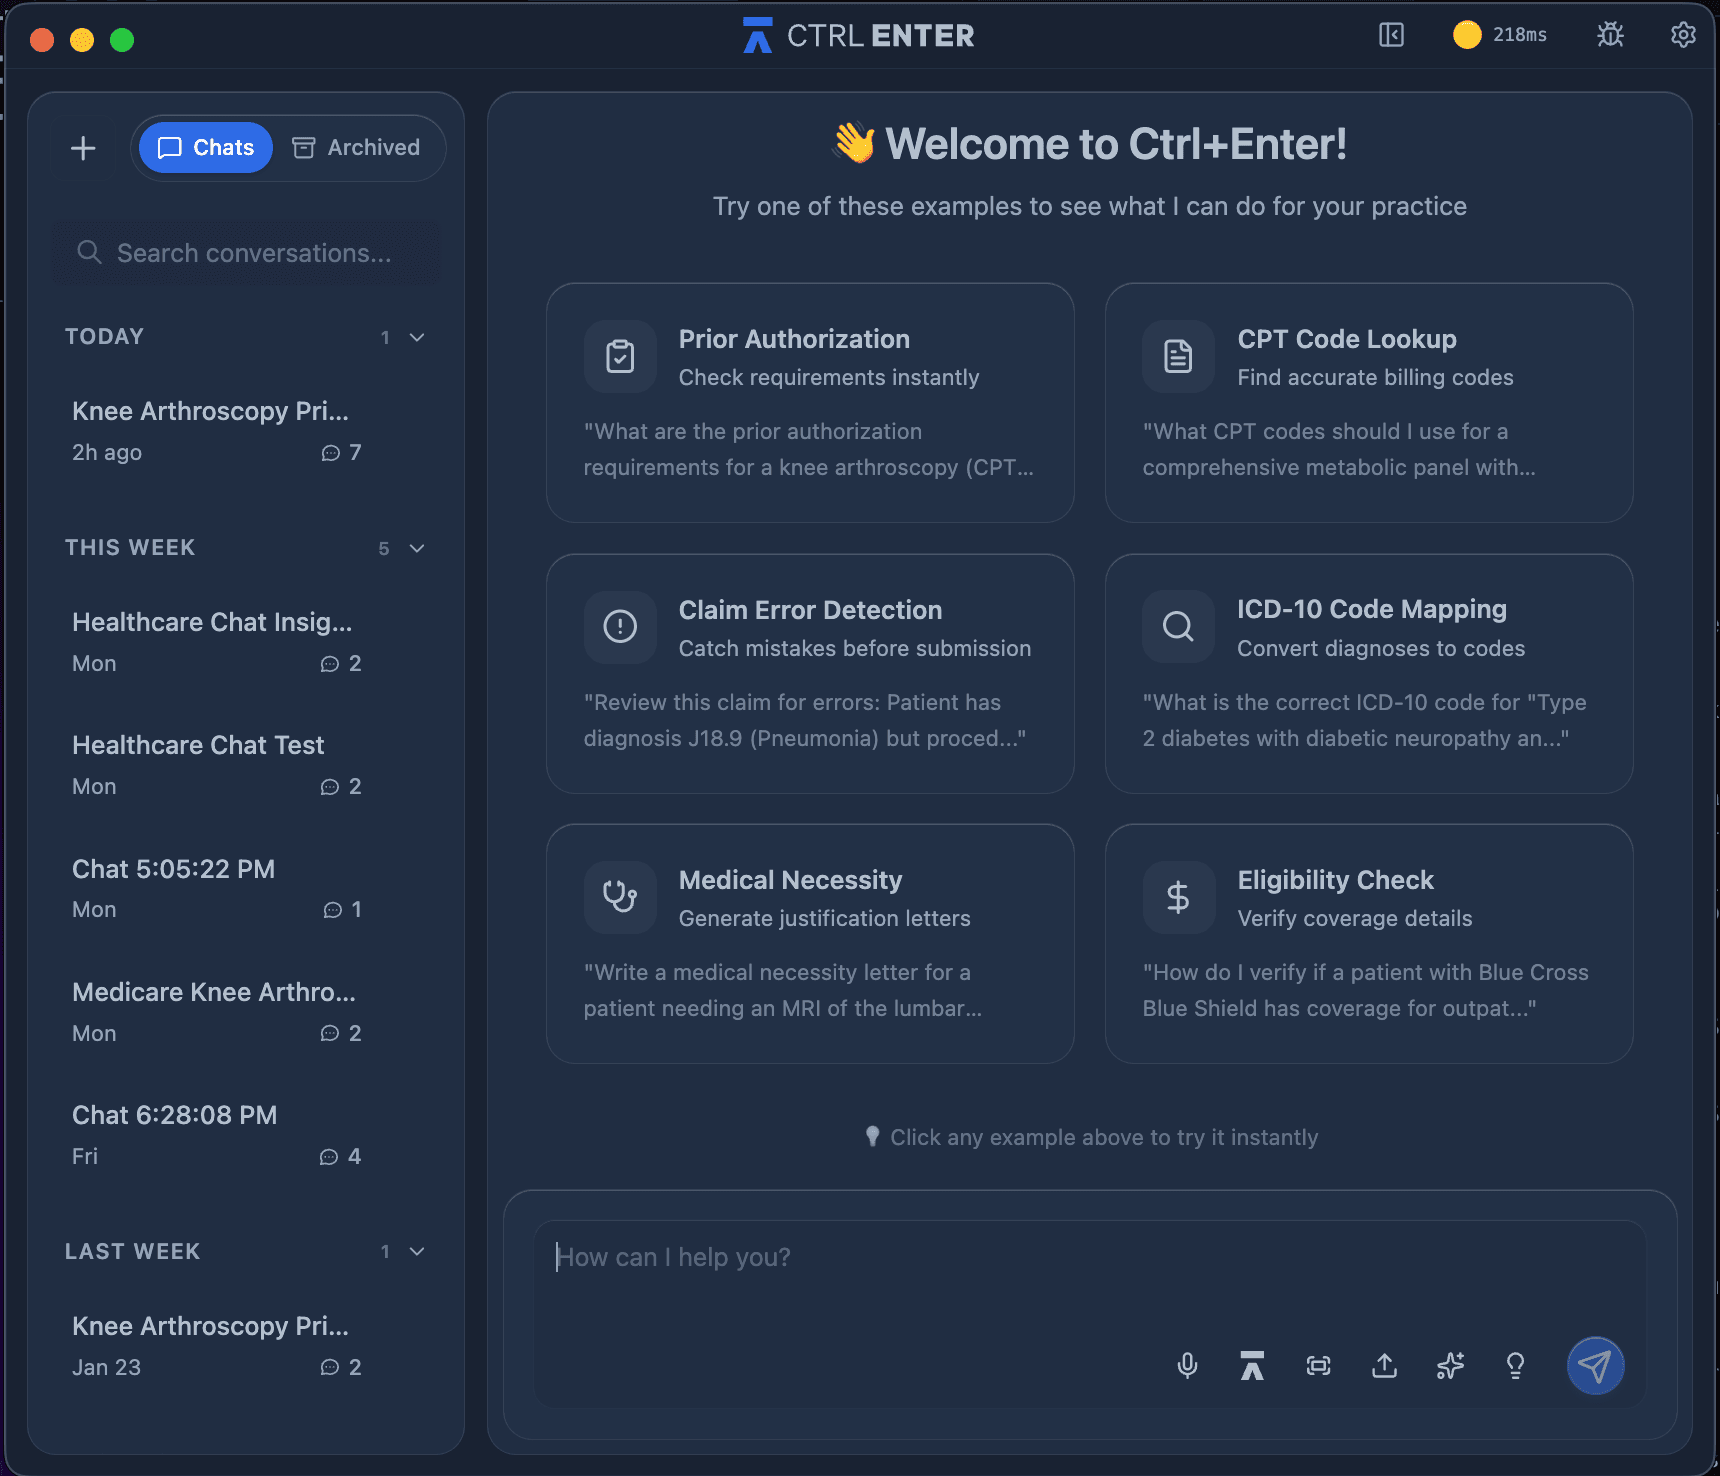Try the Claim Error Detection example card
Image resolution: width=1720 pixels, height=1476 pixels.
(810, 673)
